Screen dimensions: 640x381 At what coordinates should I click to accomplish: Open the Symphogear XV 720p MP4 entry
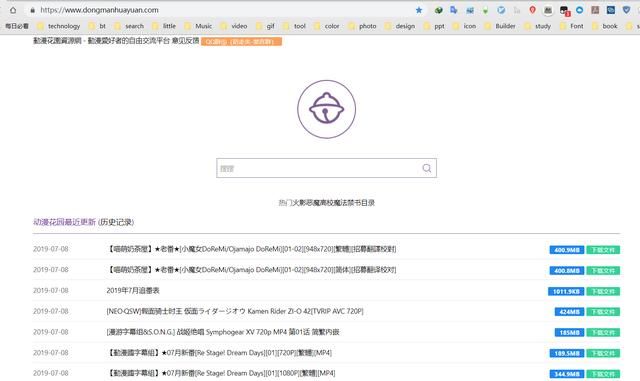pos(223,332)
